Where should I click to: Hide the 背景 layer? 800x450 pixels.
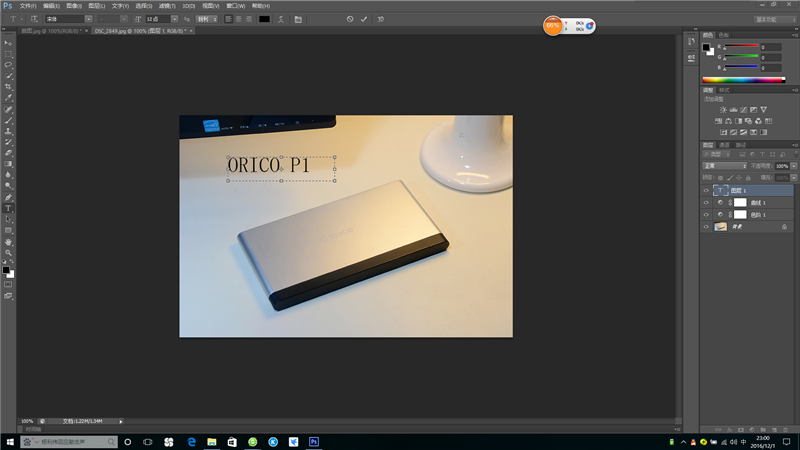click(706, 227)
